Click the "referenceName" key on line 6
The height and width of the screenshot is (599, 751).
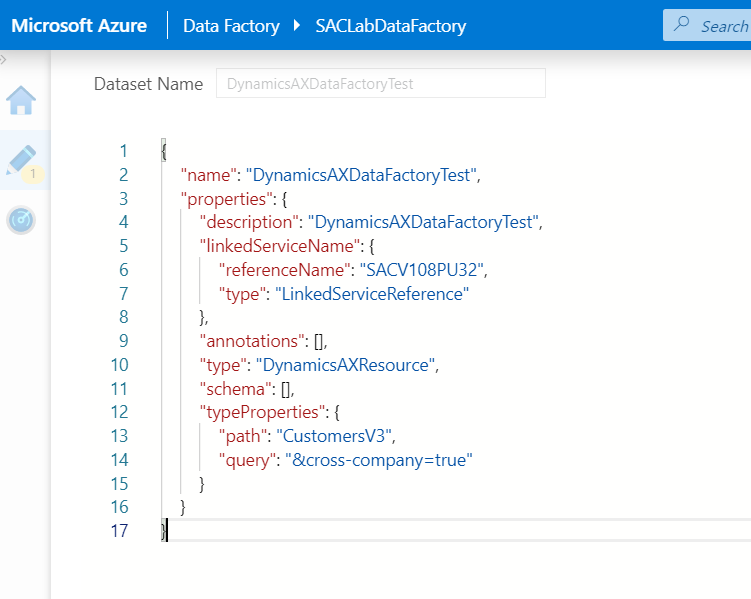click(285, 270)
